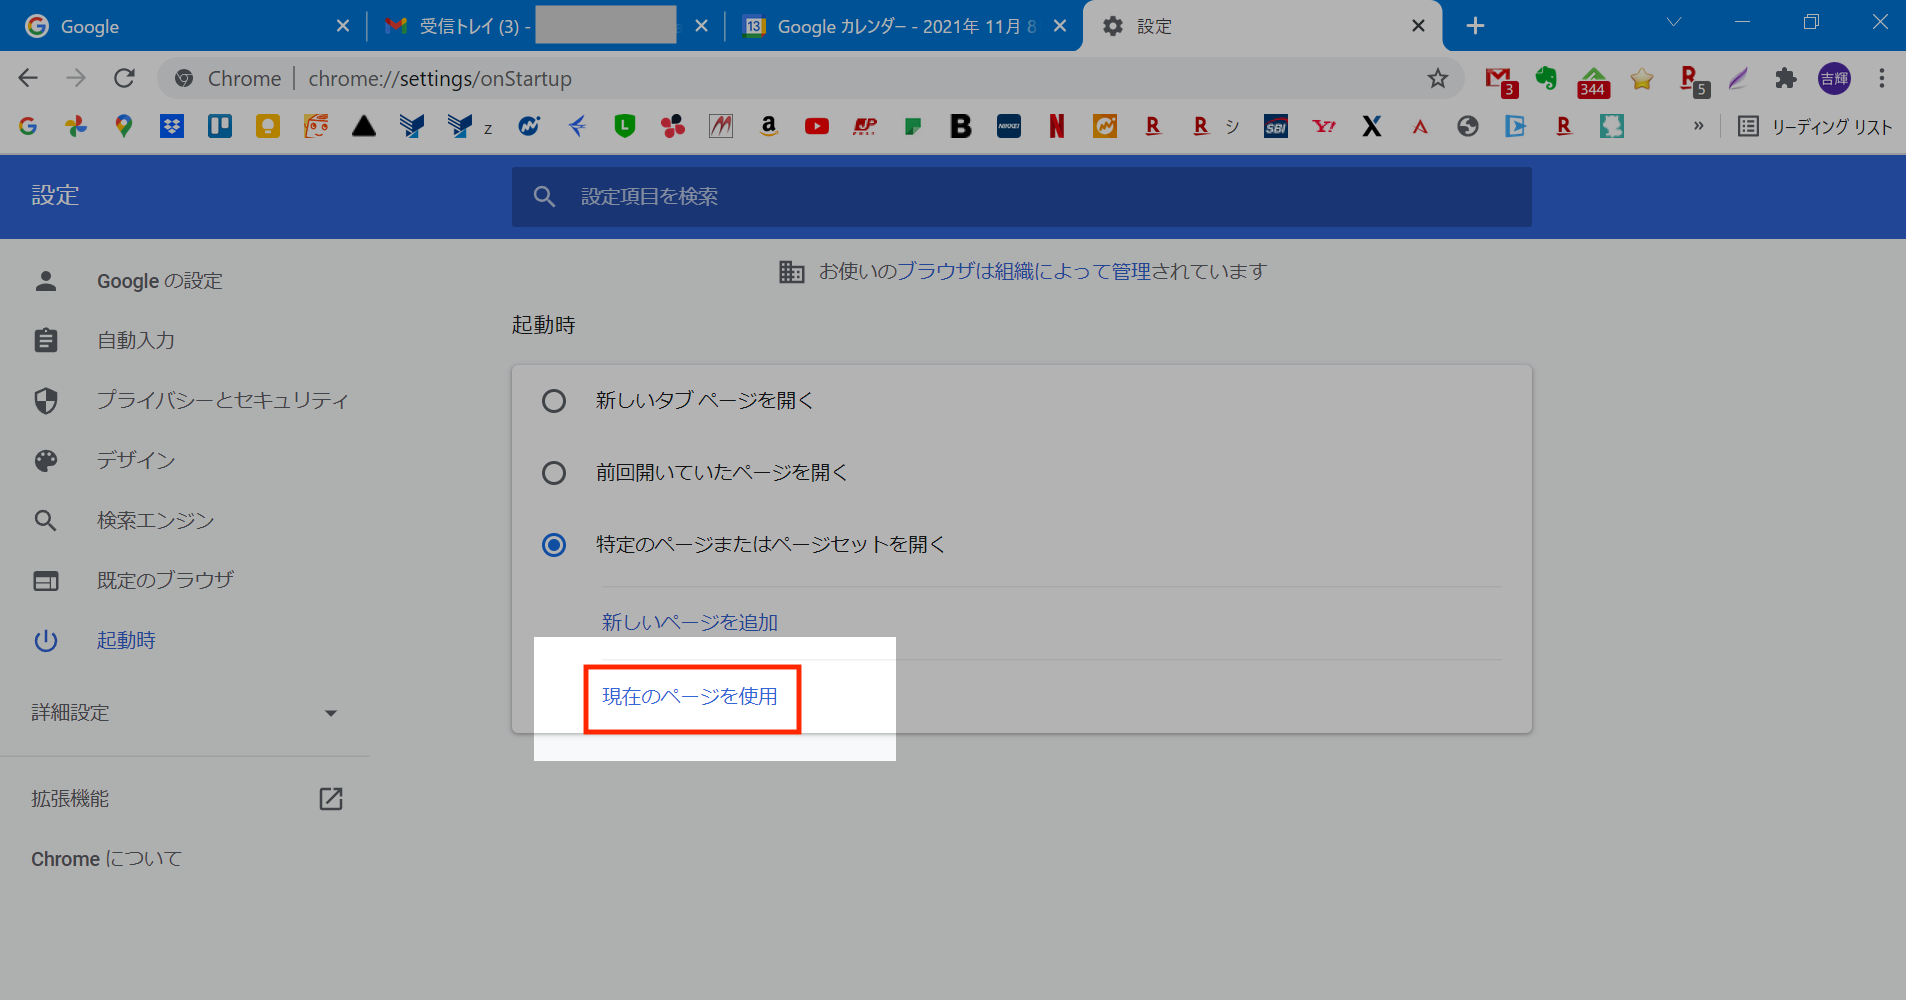Expand the 詳細設定 section in sidebar
The width and height of the screenshot is (1906, 1000).
(185, 713)
